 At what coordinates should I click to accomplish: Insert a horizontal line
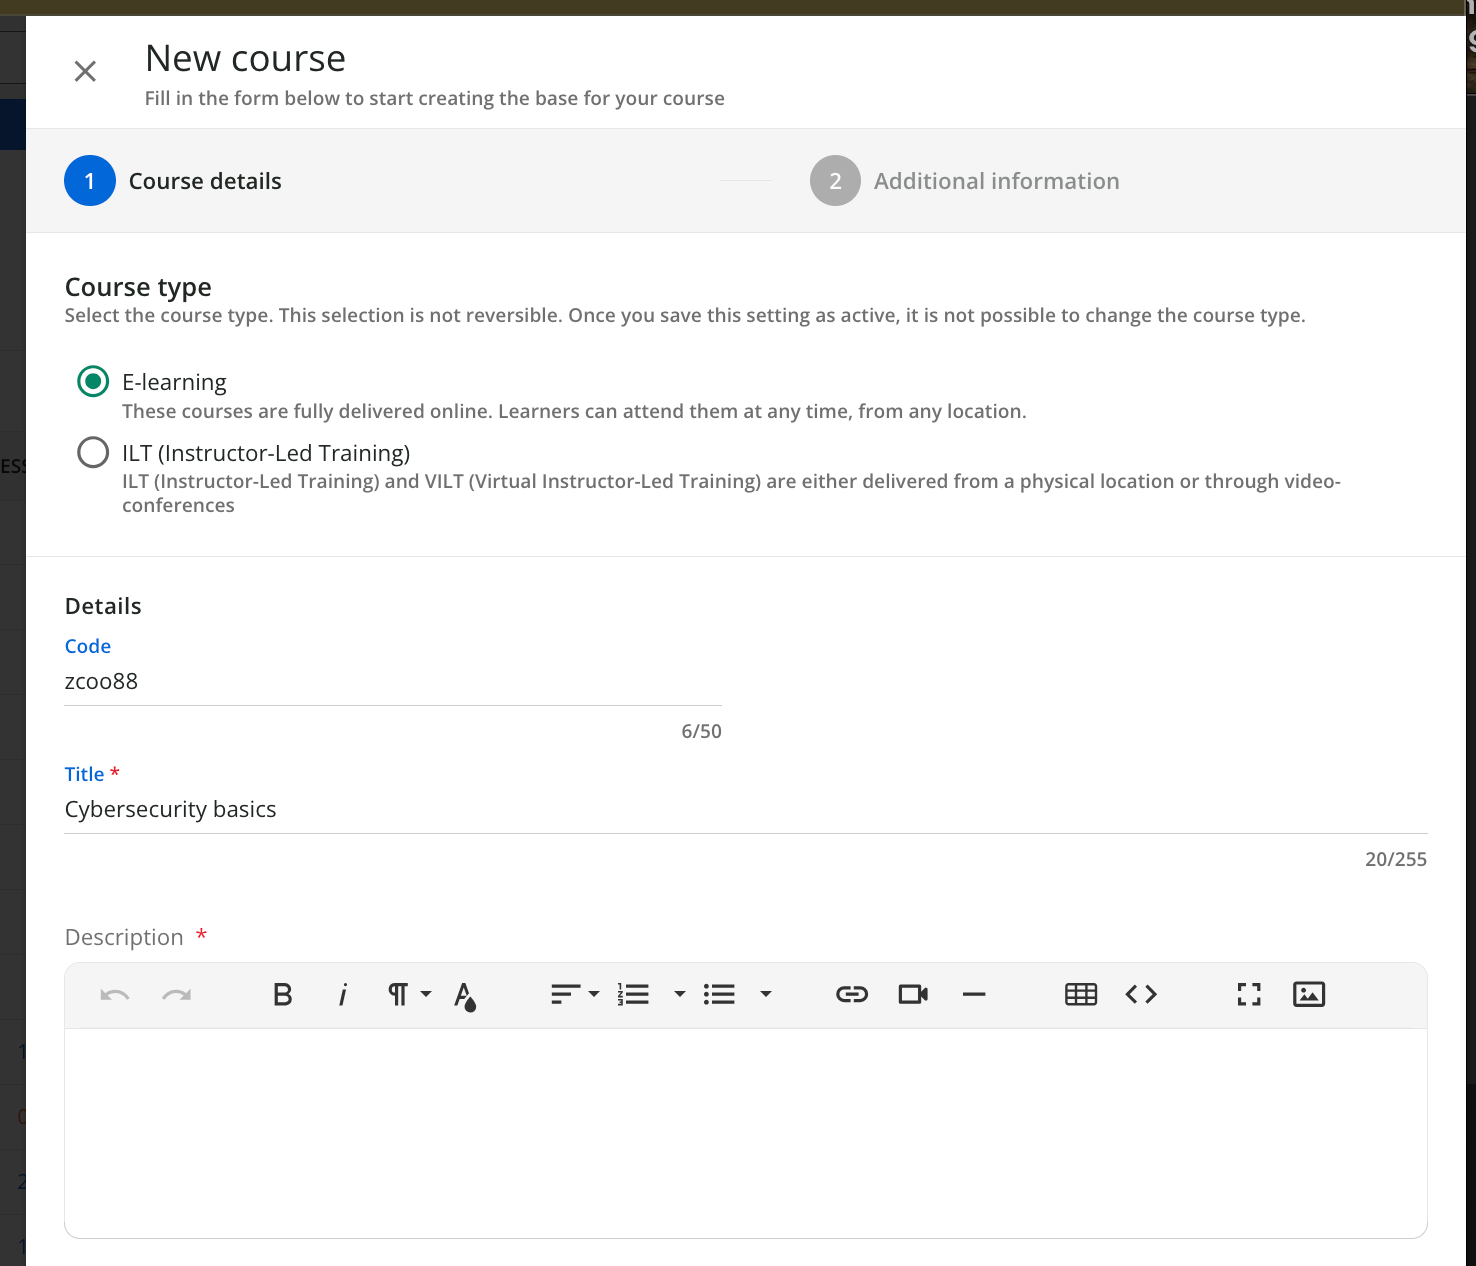pos(974,994)
